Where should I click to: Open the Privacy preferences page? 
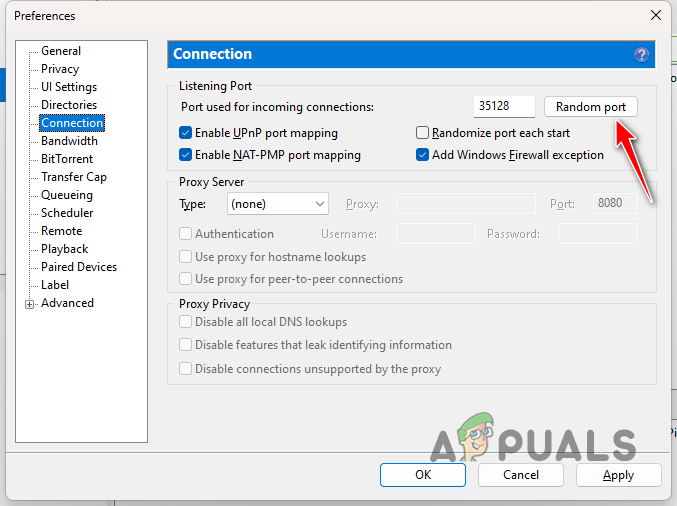[60, 69]
